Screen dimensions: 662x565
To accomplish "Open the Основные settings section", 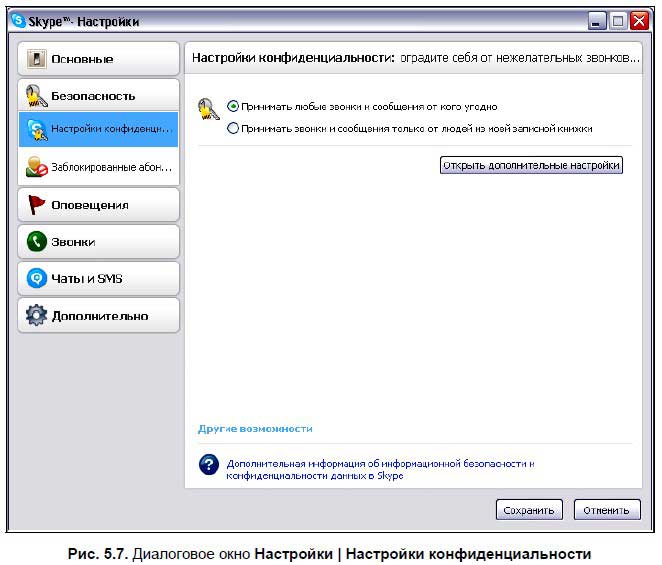I will [98, 59].
